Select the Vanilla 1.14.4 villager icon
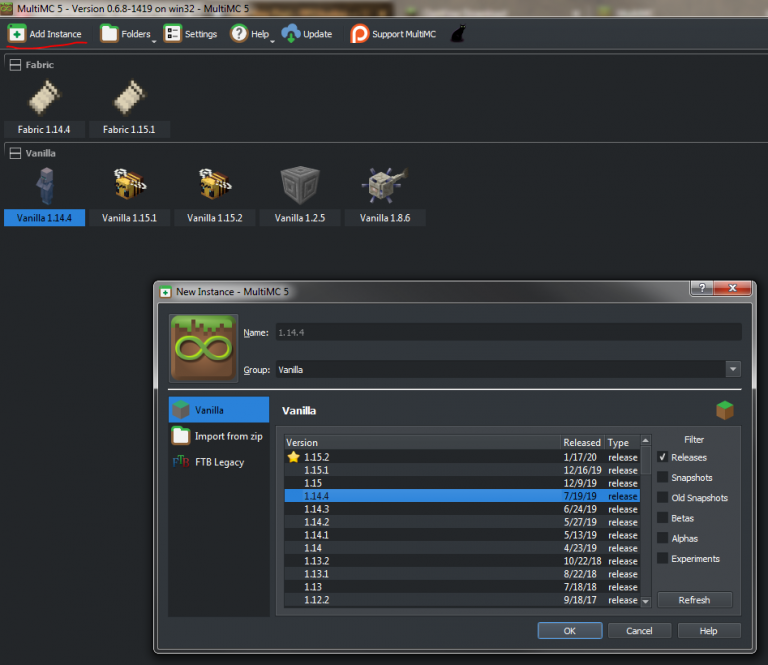 46,186
